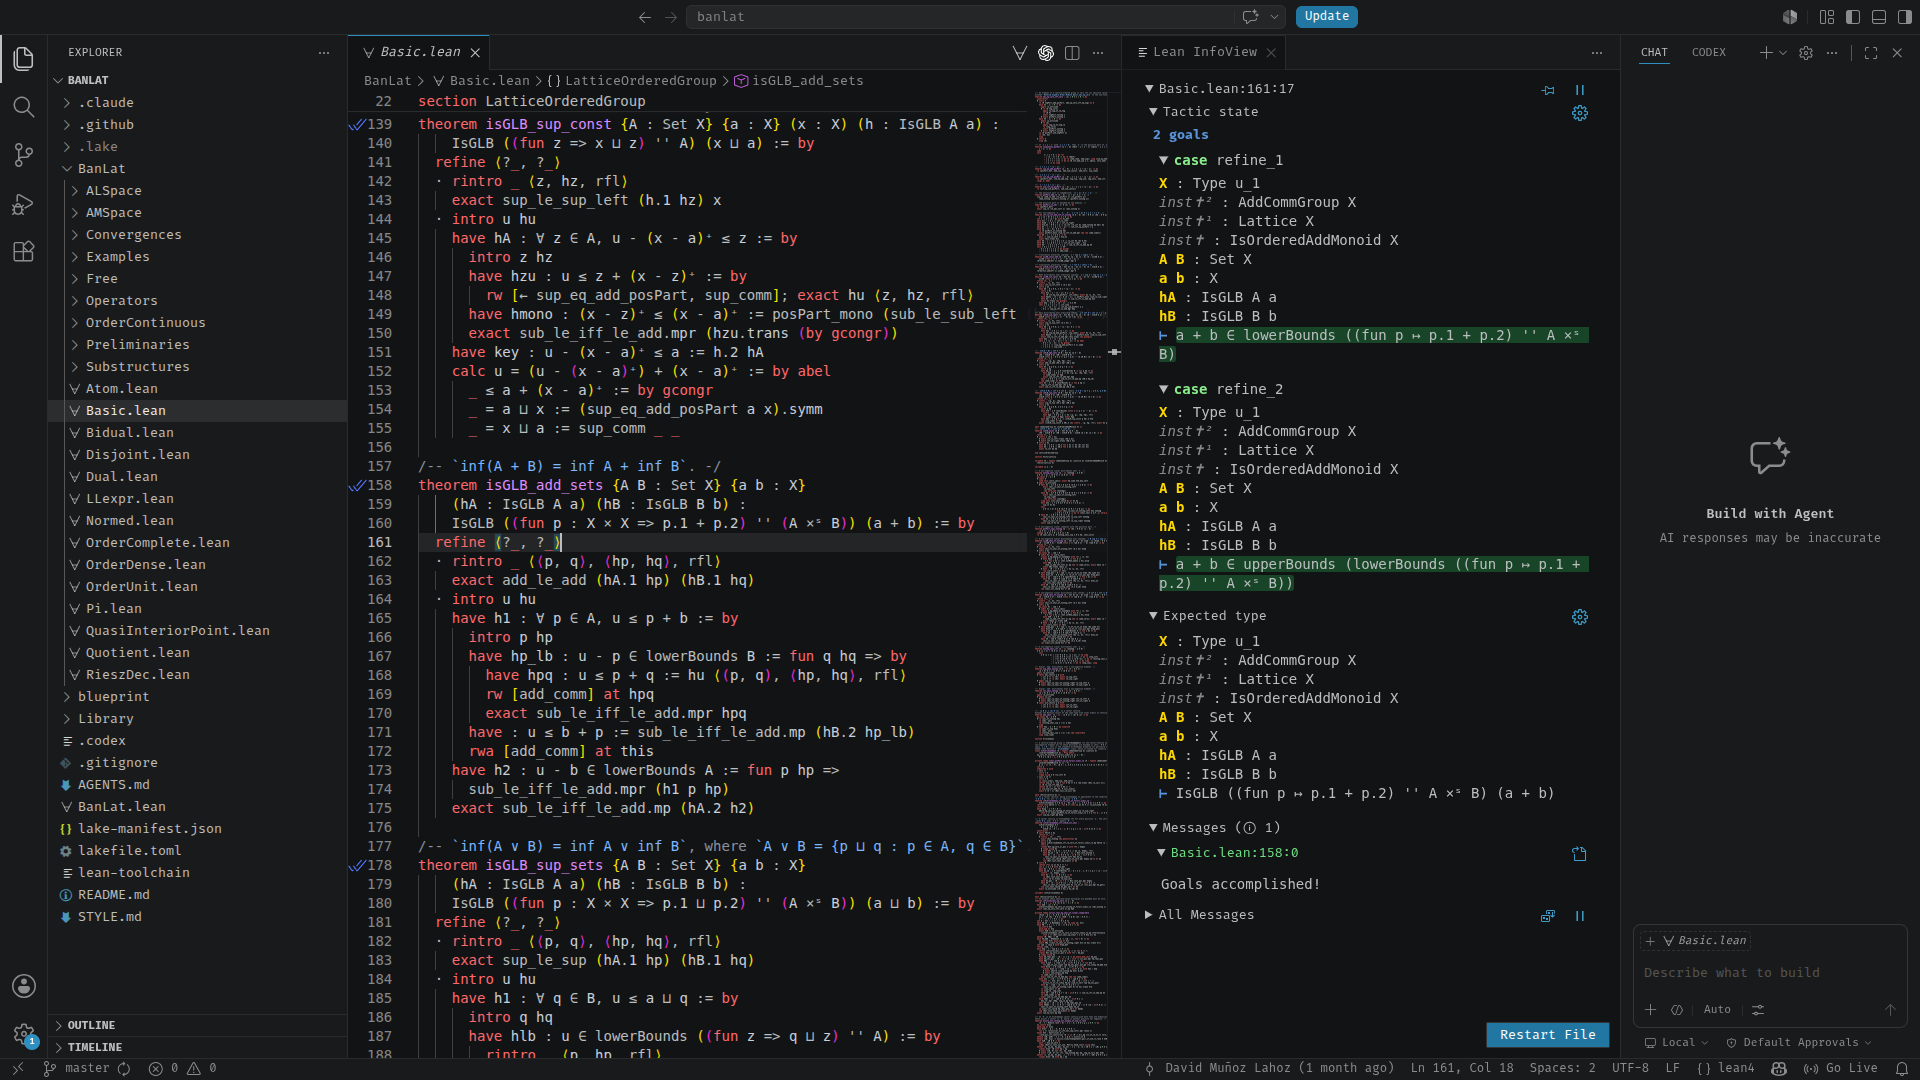Image resolution: width=1920 pixels, height=1080 pixels.
Task: Click the All Messages display-target icon
Action: [1548, 916]
